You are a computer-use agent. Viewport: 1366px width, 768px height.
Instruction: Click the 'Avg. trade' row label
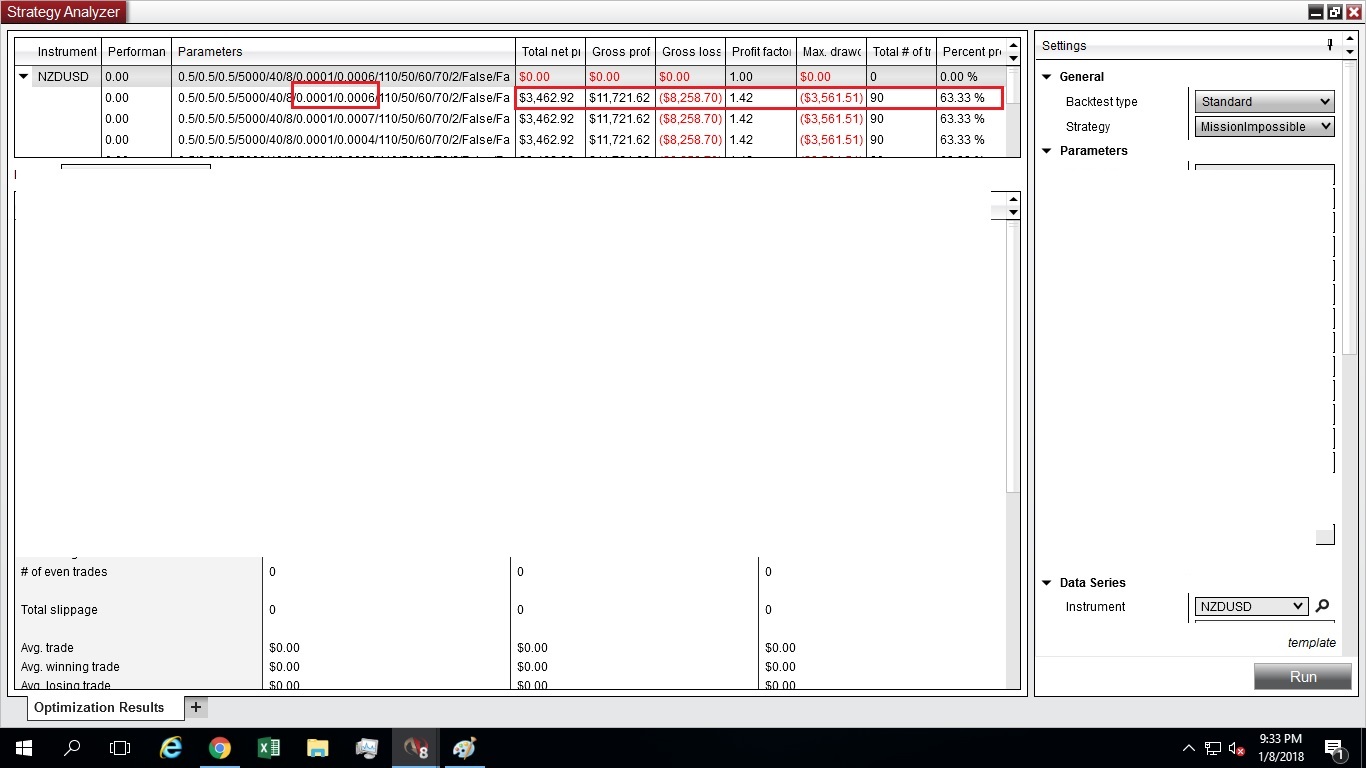pos(47,648)
